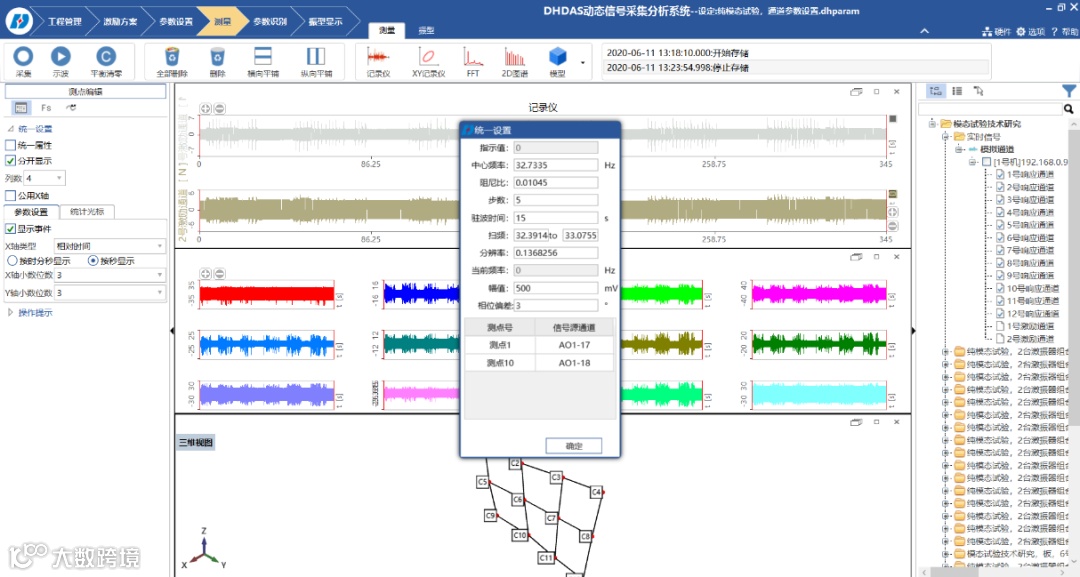This screenshot has width=1080, height=577.
Task: Click the Fs icon in 测点编辑 panel
Action: (46, 107)
